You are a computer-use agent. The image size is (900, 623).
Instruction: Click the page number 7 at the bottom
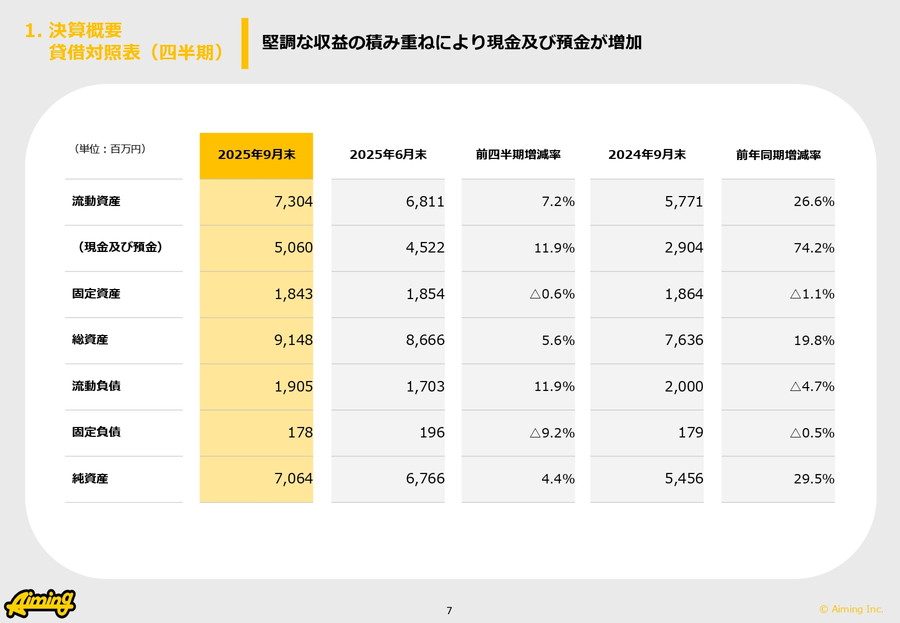pyautogui.click(x=449, y=610)
